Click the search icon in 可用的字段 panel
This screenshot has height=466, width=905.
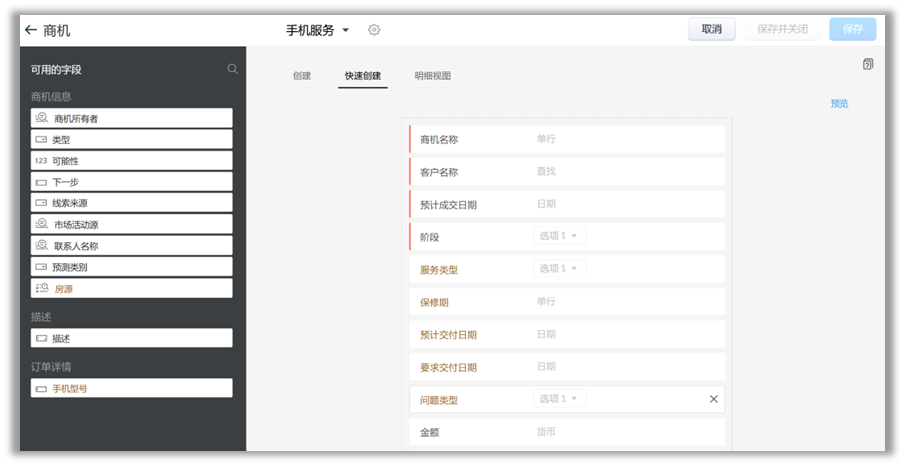pos(233,69)
